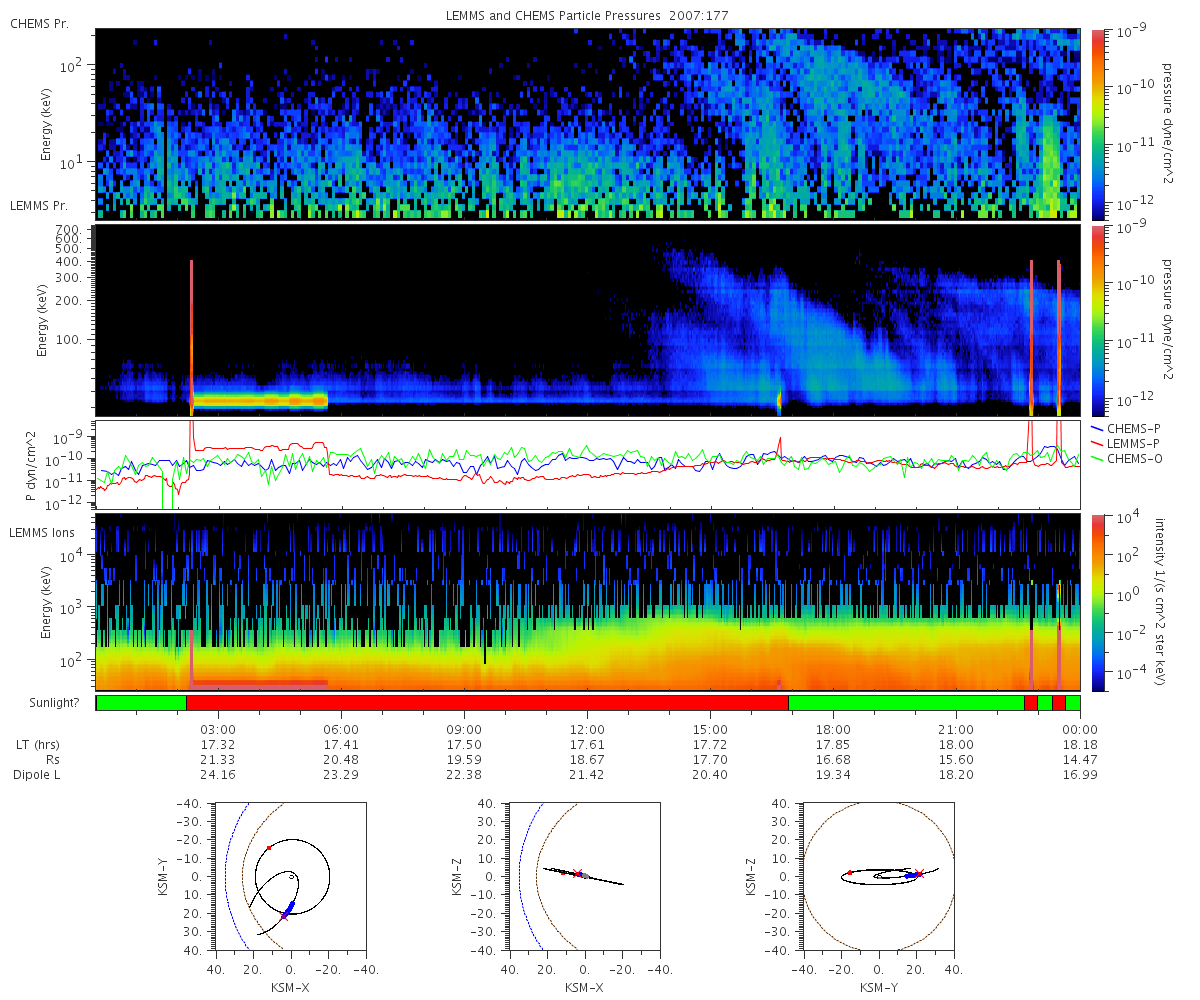Click the Dipole L value 24.16
Screen dimensions: 1200x1000
point(218,775)
